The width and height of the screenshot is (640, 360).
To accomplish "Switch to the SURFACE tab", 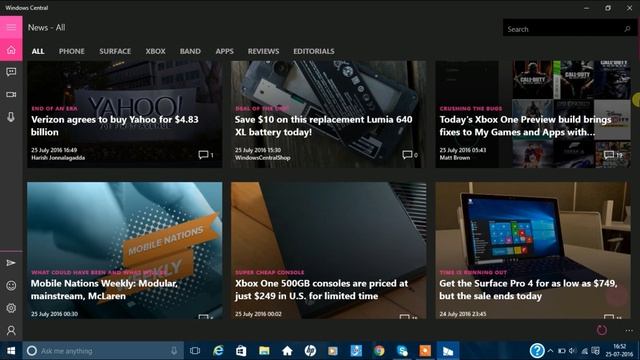I will [x=115, y=51].
